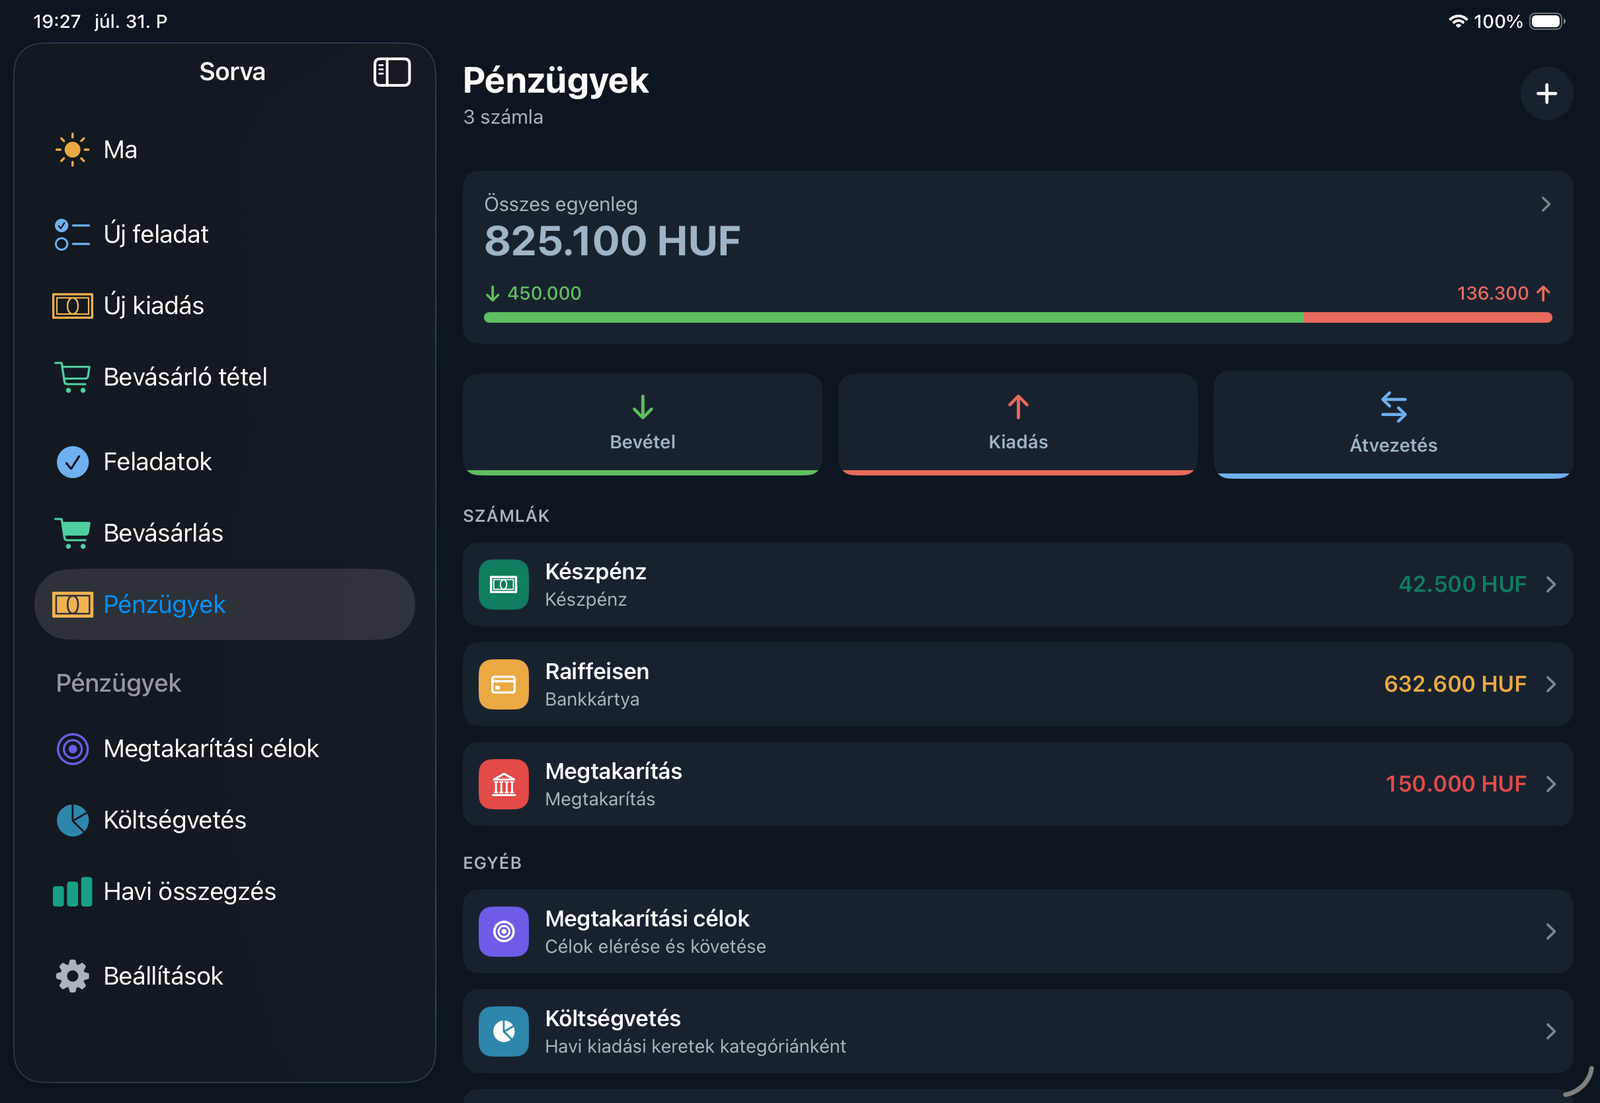
Task: Click the income-expense balance progress bar
Action: [1018, 318]
